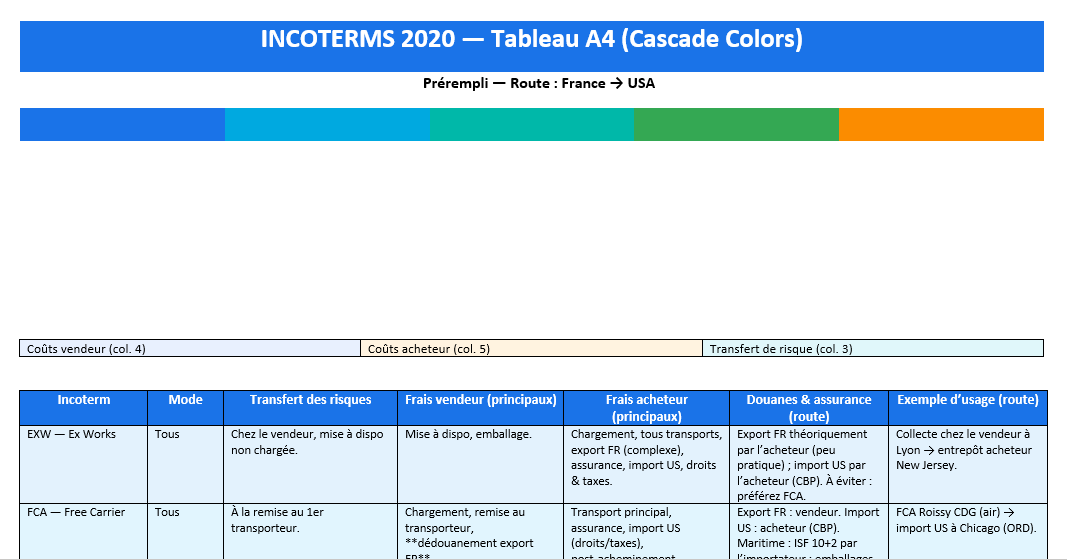Click the "Transfert de risque (col. 3)" legend cell

pos(872,349)
